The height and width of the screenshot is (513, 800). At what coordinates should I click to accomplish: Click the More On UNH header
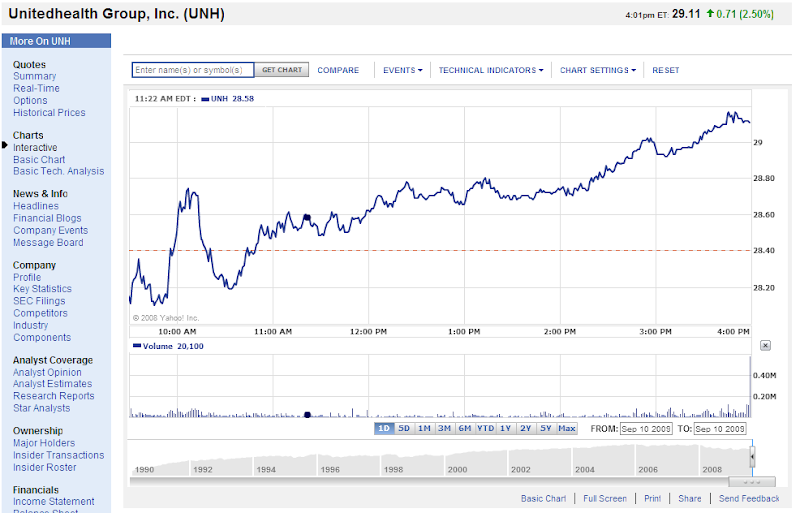[56, 41]
